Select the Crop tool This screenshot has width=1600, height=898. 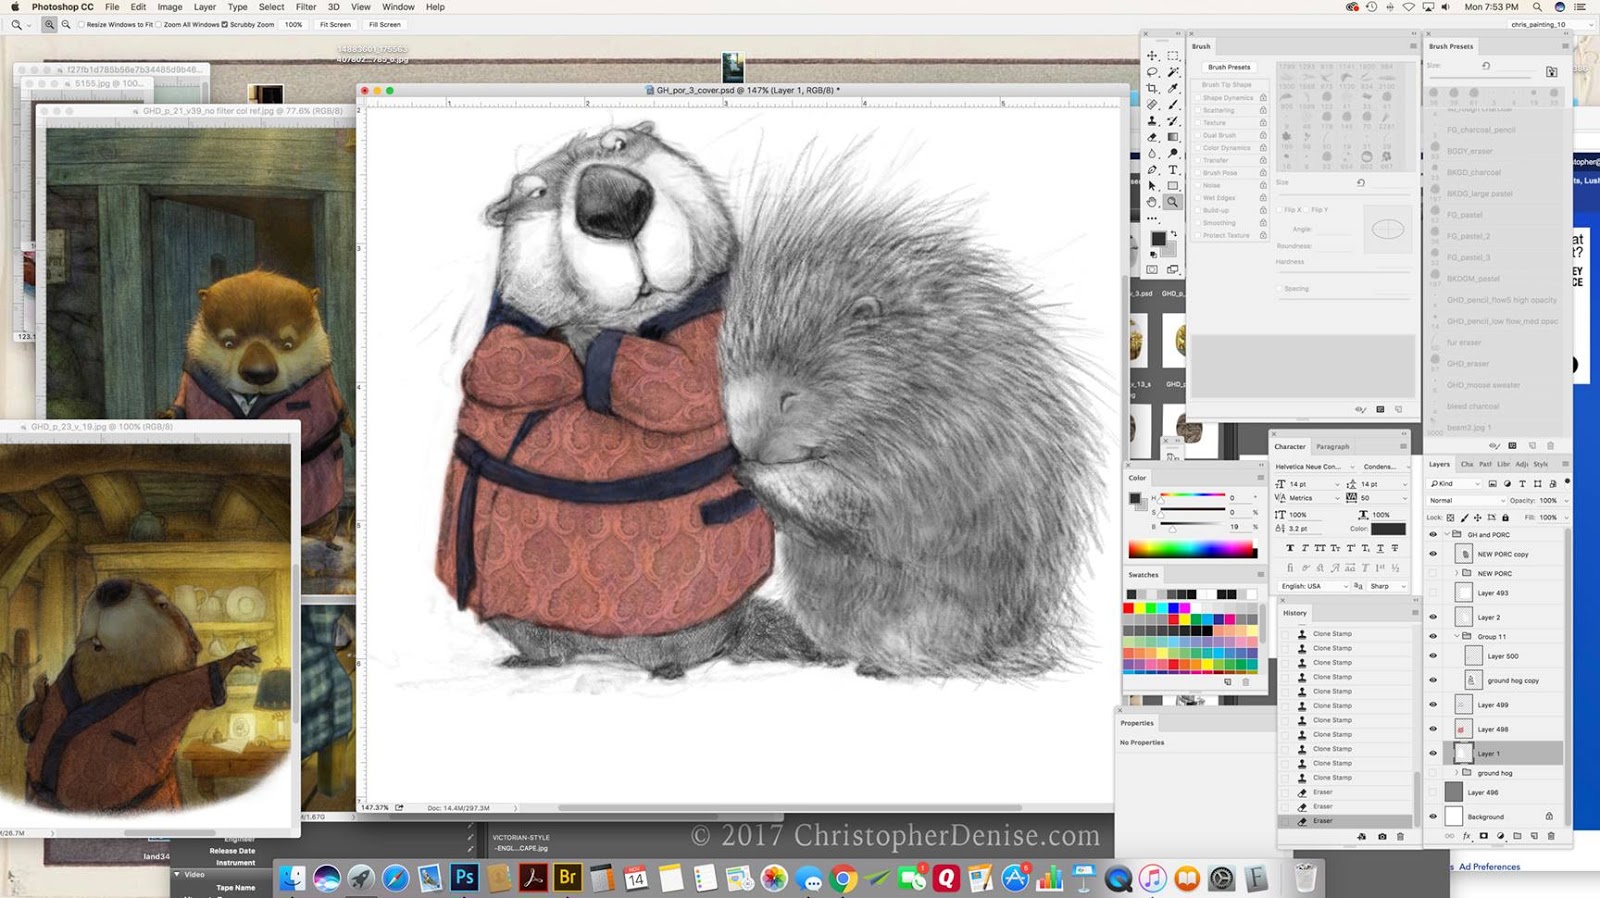[1152, 89]
